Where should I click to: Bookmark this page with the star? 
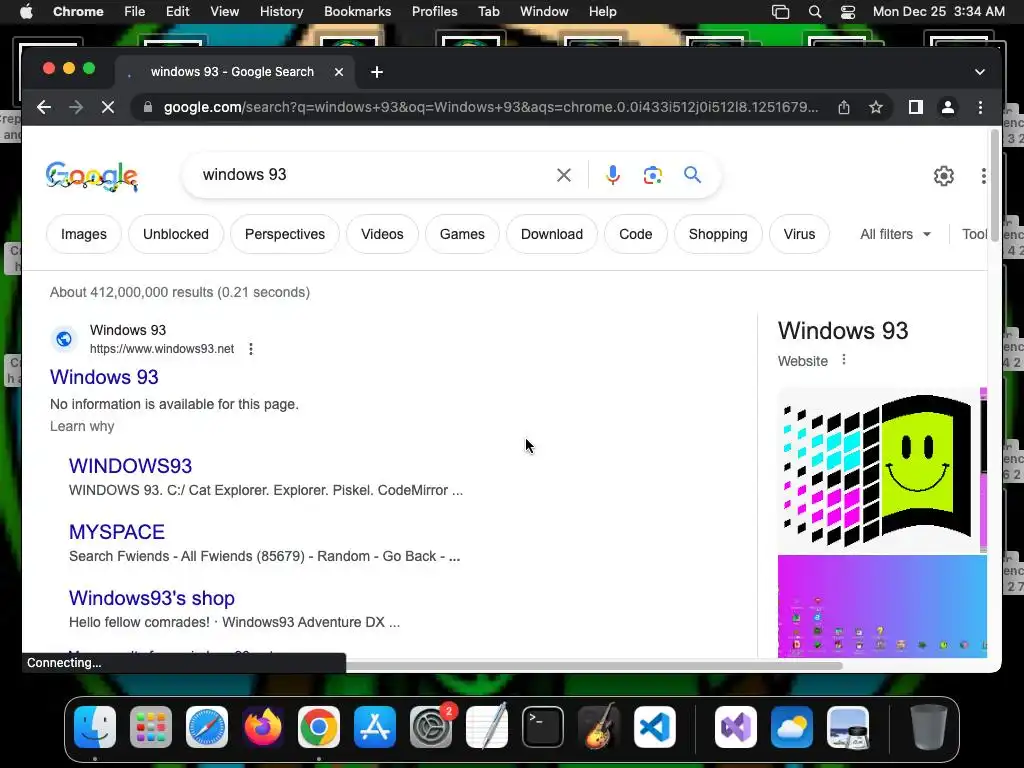876,107
